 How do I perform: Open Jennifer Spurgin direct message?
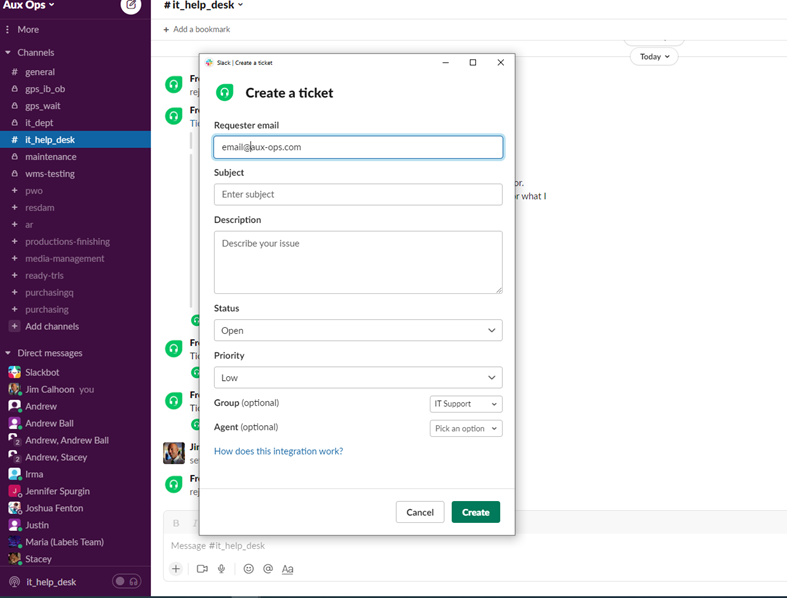(57, 491)
